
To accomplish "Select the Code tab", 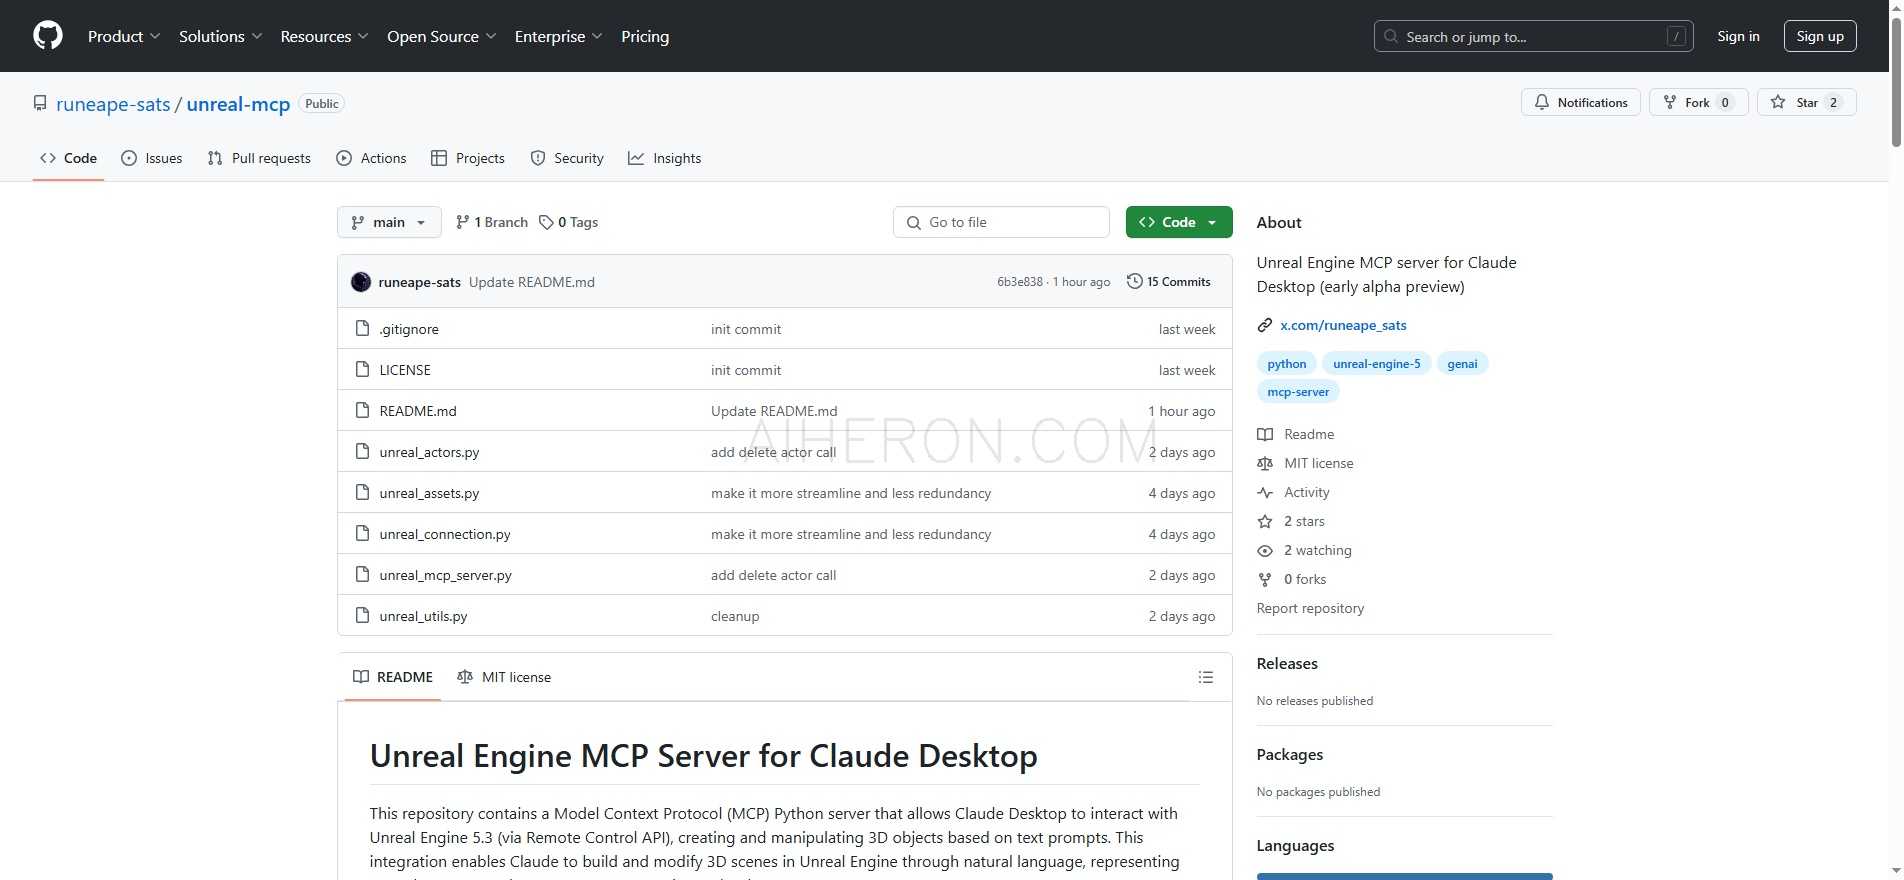I will point(68,158).
